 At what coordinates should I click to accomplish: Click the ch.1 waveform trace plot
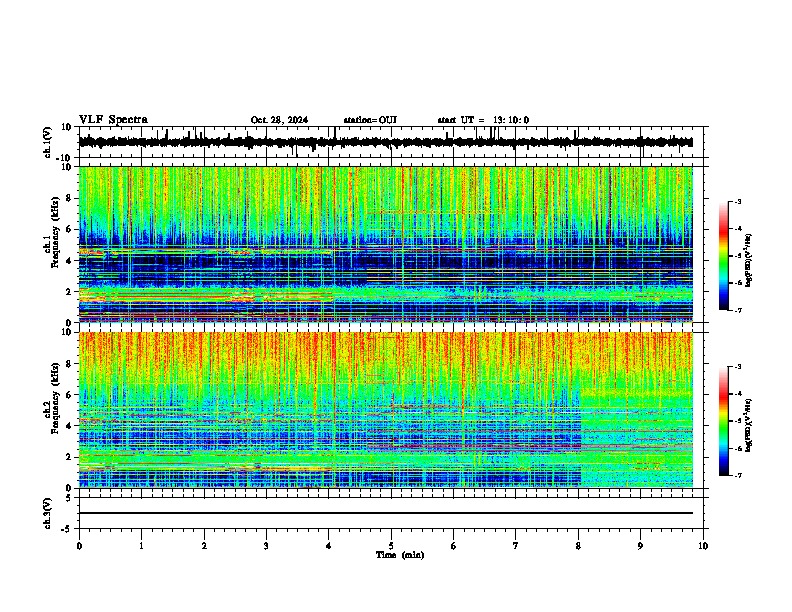pyautogui.click(x=386, y=142)
